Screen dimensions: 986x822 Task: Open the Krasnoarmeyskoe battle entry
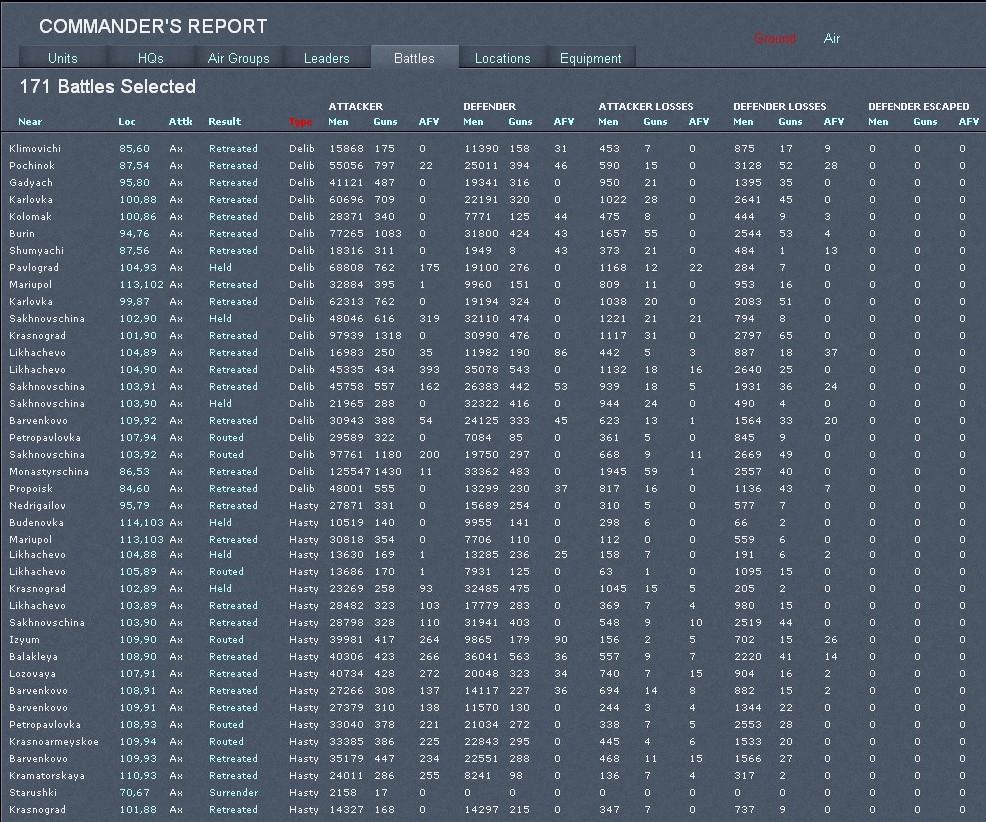click(x=54, y=742)
